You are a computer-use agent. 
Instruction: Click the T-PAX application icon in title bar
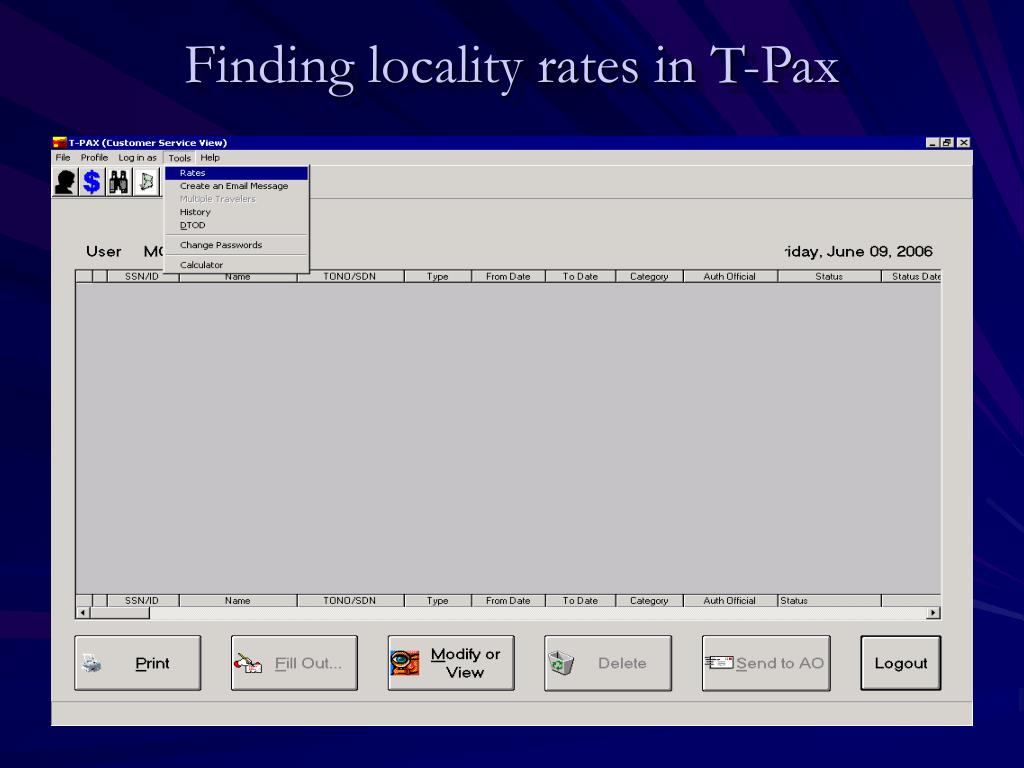coord(59,142)
